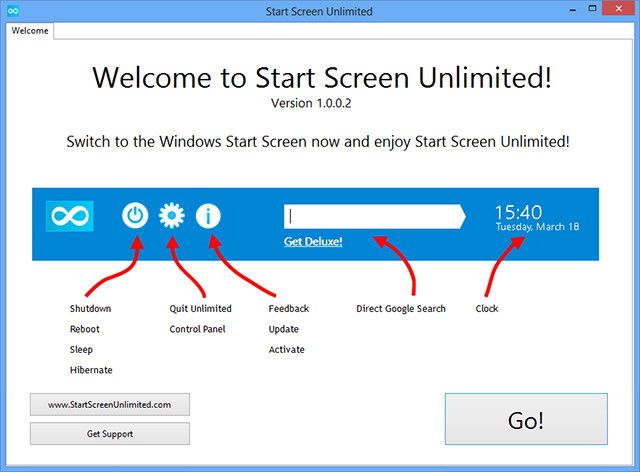The height and width of the screenshot is (472, 640).
Task: Click the info 'i' icon
Action: (x=208, y=216)
